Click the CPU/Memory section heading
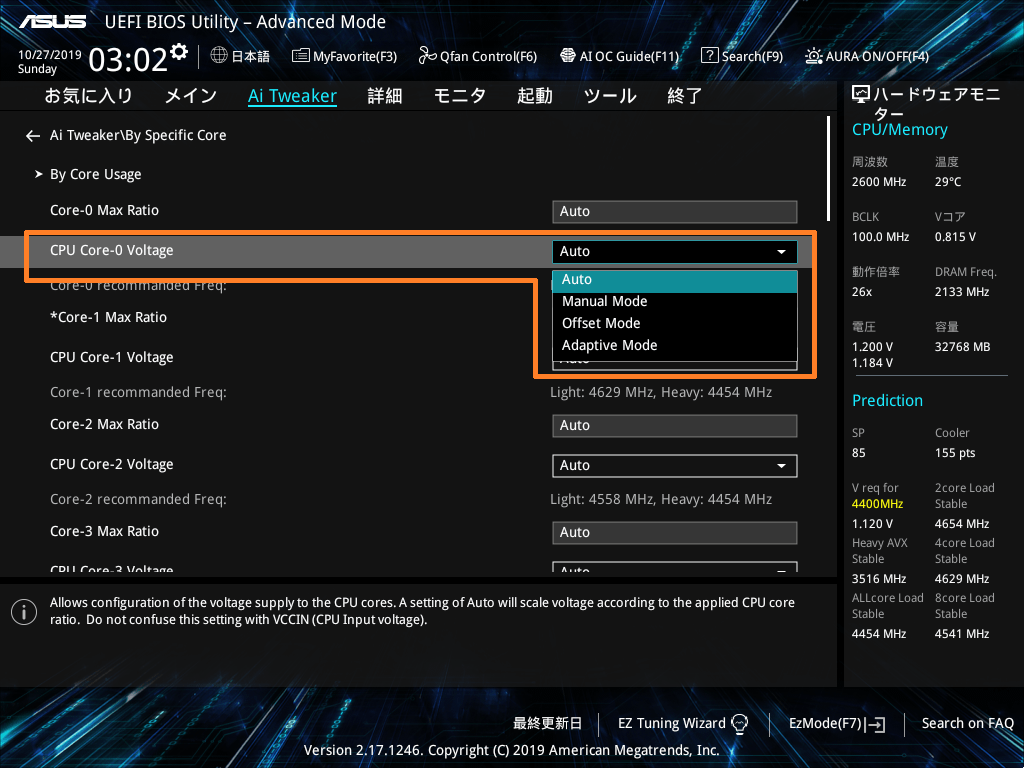Image resolution: width=1024 pixels, height=768 pixels. point(900,130)
